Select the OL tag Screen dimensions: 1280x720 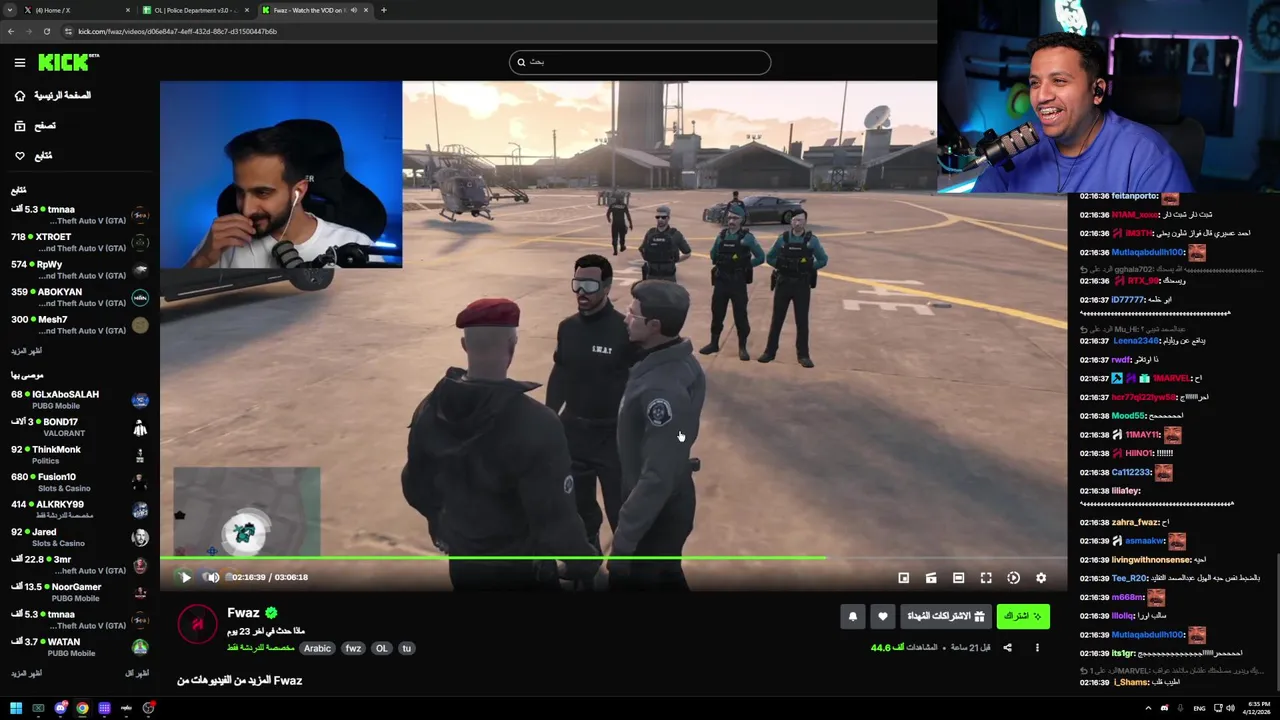[381, 648]
